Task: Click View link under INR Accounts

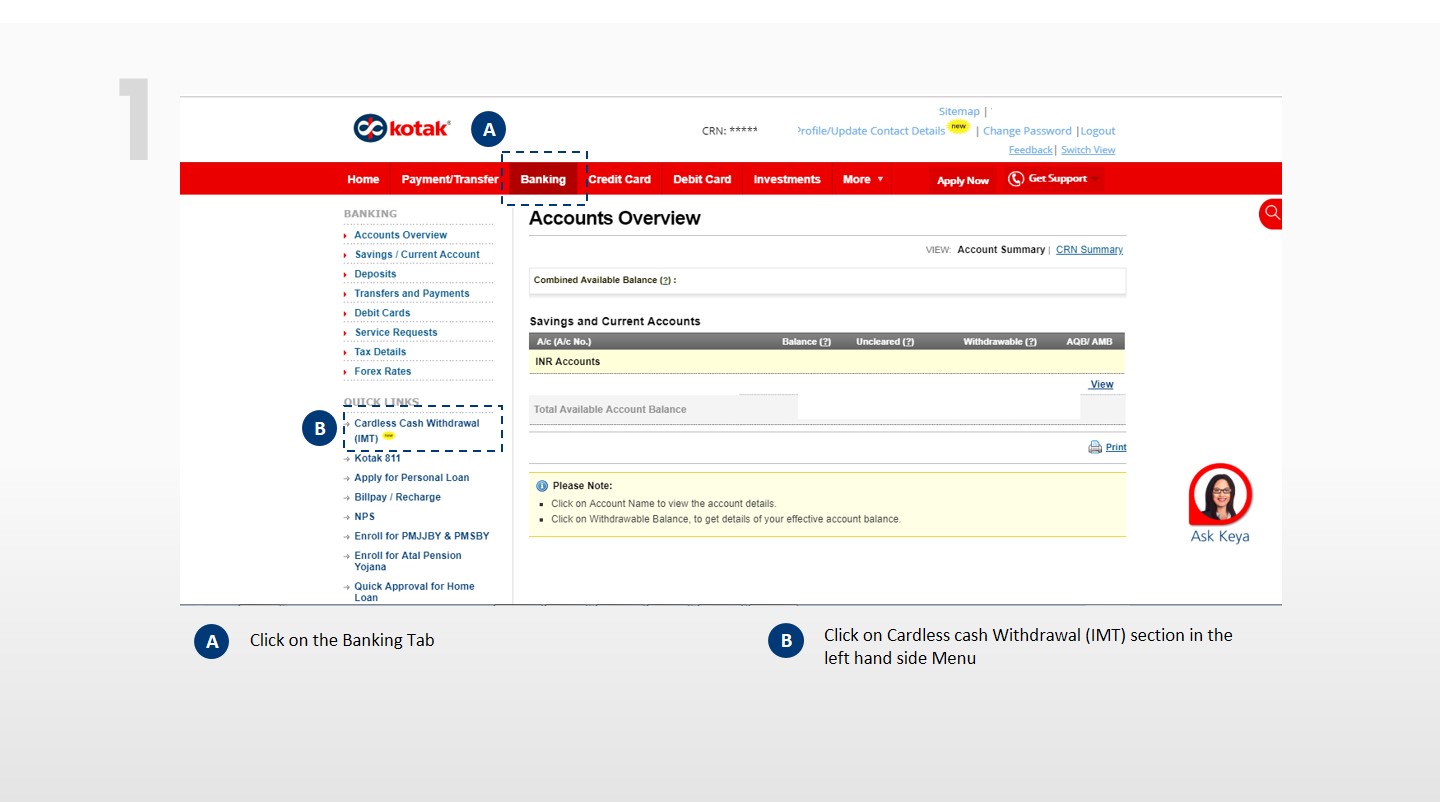Action: coord(1101,385)
